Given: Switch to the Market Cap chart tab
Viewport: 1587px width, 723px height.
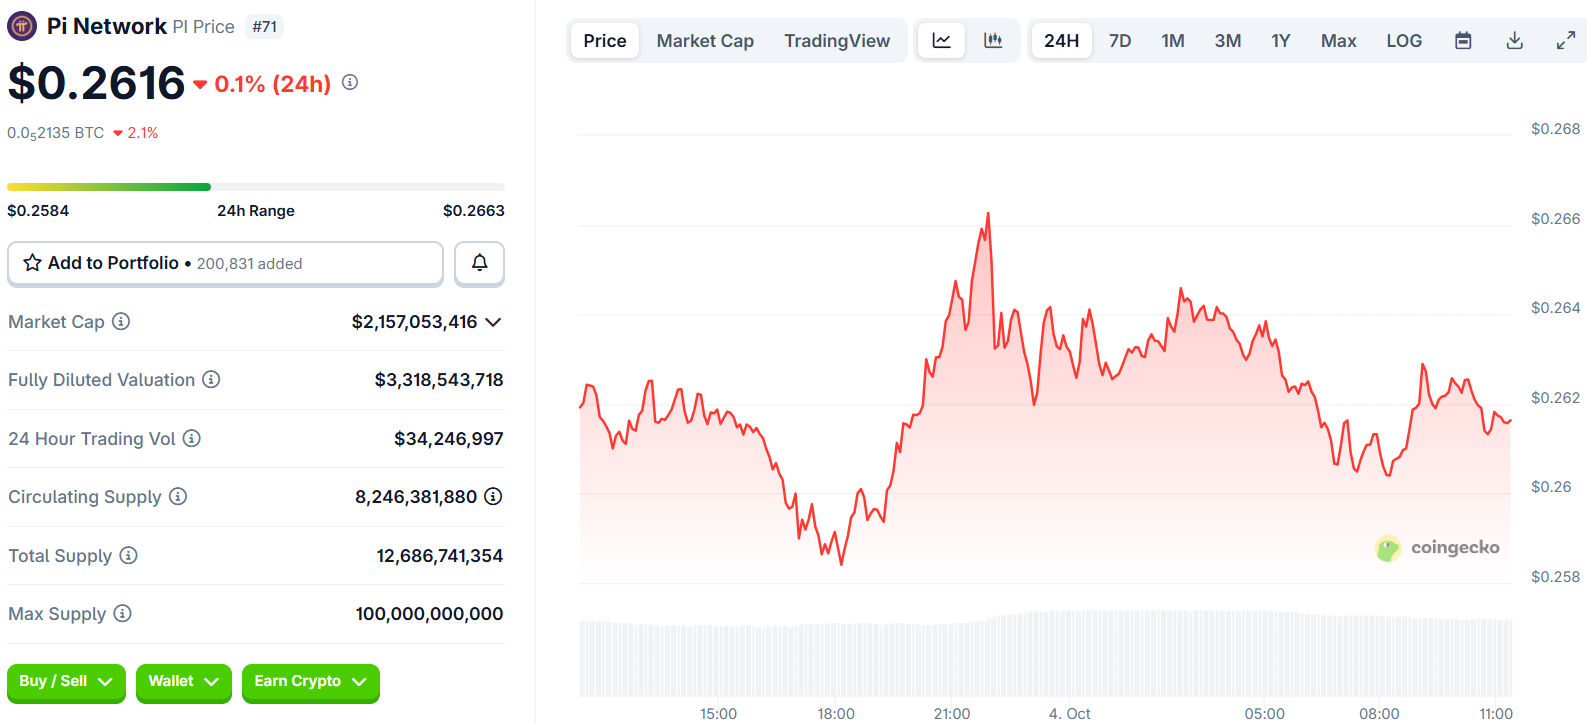Looking at the screenshot, I should click(705, 41).
